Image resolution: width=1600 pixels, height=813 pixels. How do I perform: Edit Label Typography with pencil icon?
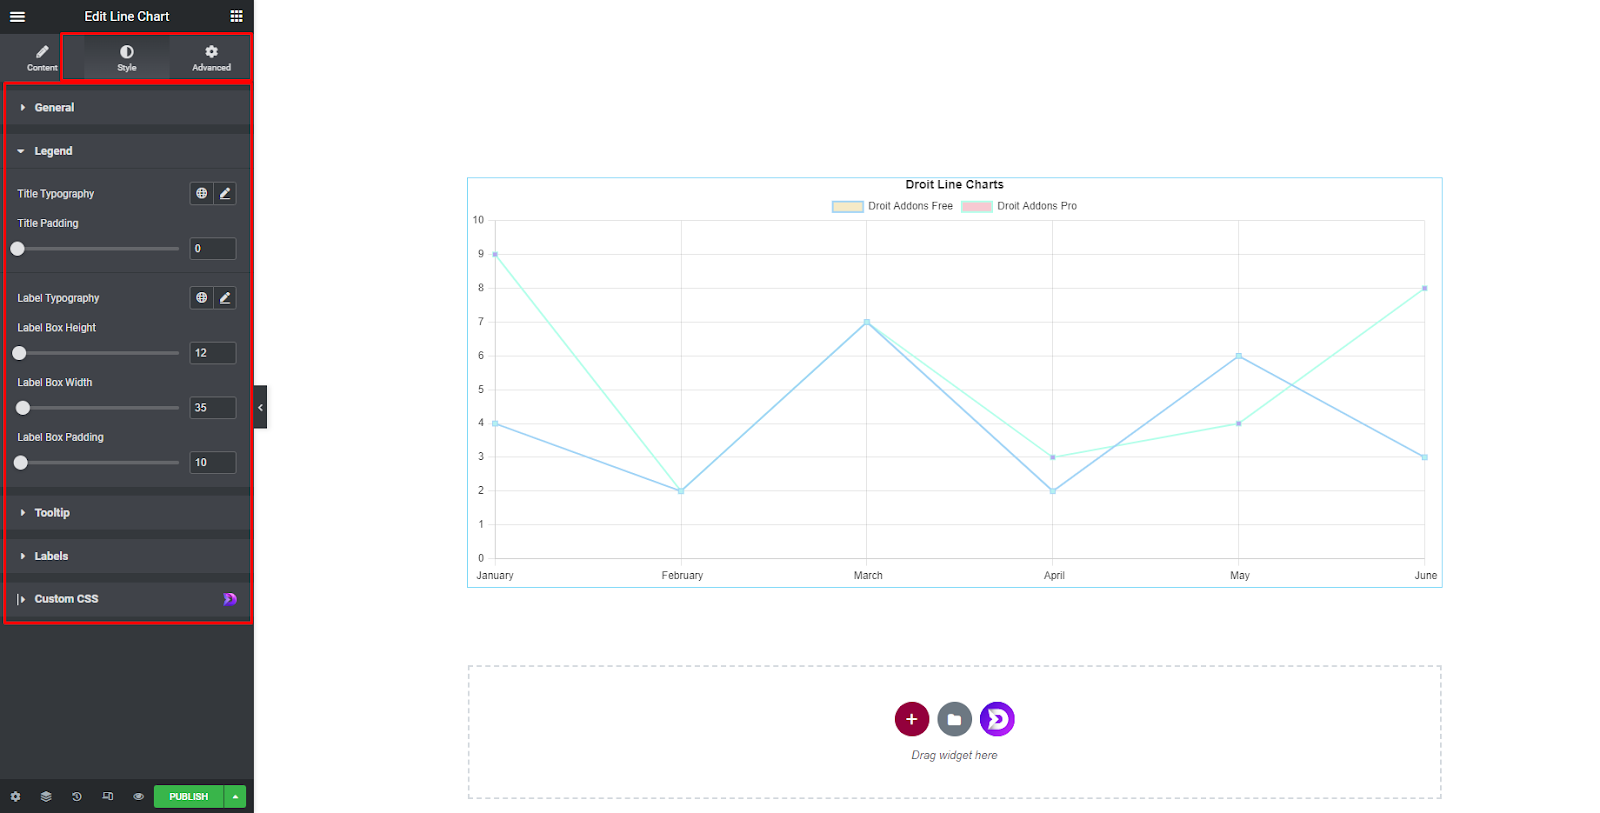coord(225,297)
